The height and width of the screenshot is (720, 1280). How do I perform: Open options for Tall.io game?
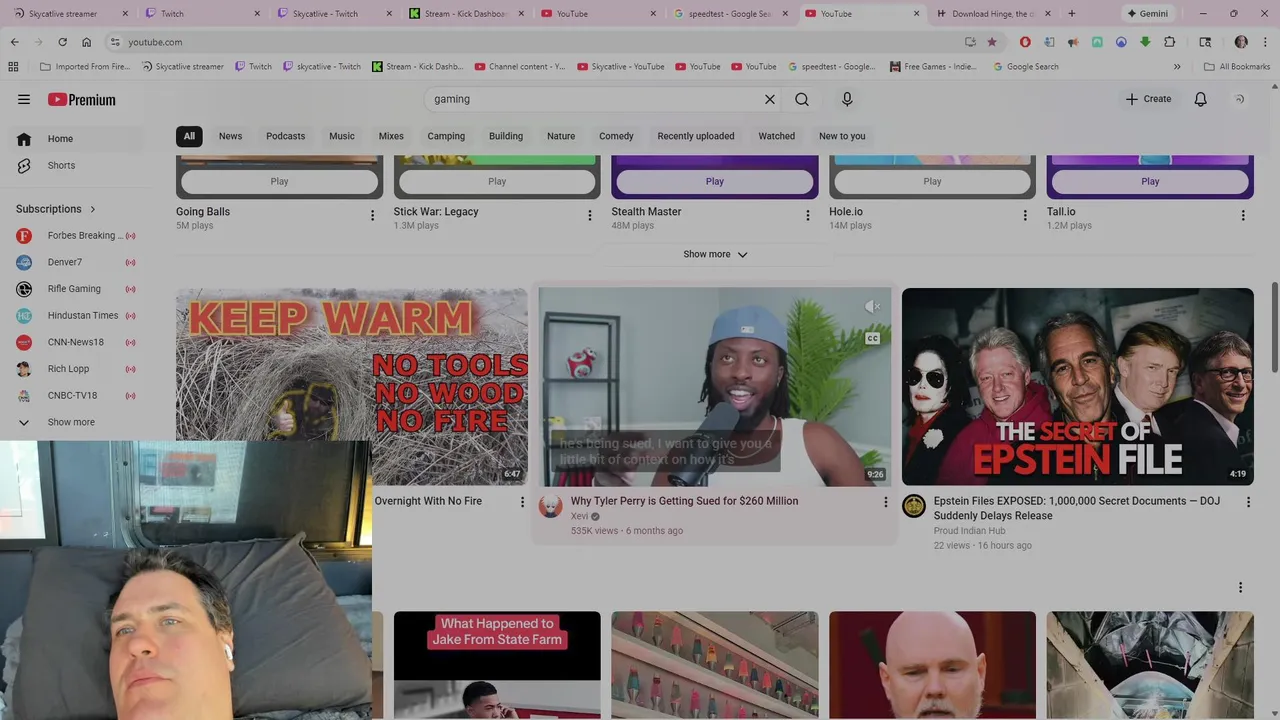click(x=1243, y=215)
